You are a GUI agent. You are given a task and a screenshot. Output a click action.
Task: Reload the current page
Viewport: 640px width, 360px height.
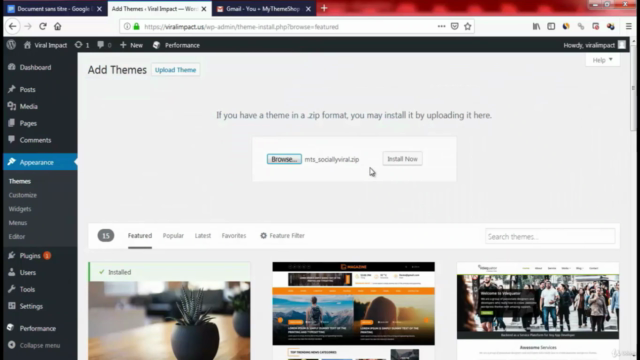click(x=42, y=27)
